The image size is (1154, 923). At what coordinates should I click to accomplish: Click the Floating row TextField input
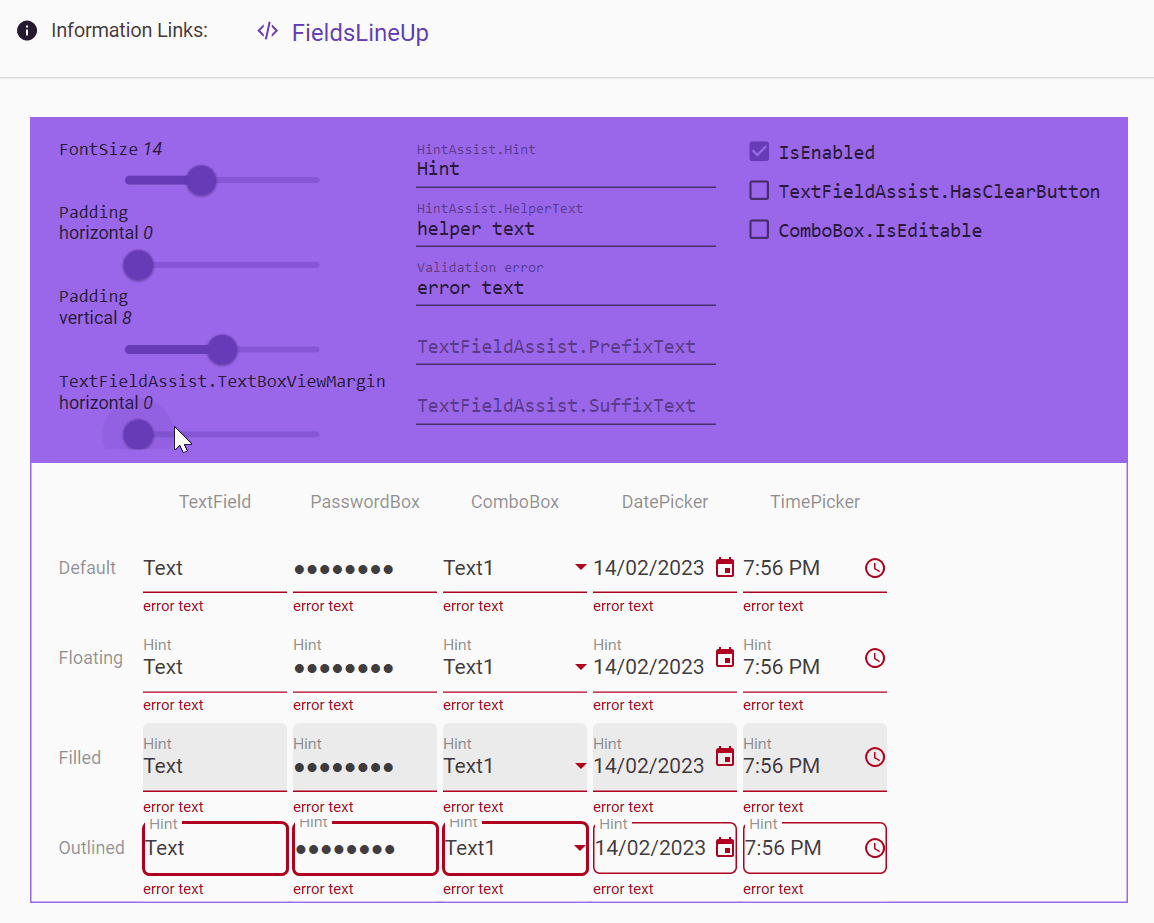coord(215,667)
